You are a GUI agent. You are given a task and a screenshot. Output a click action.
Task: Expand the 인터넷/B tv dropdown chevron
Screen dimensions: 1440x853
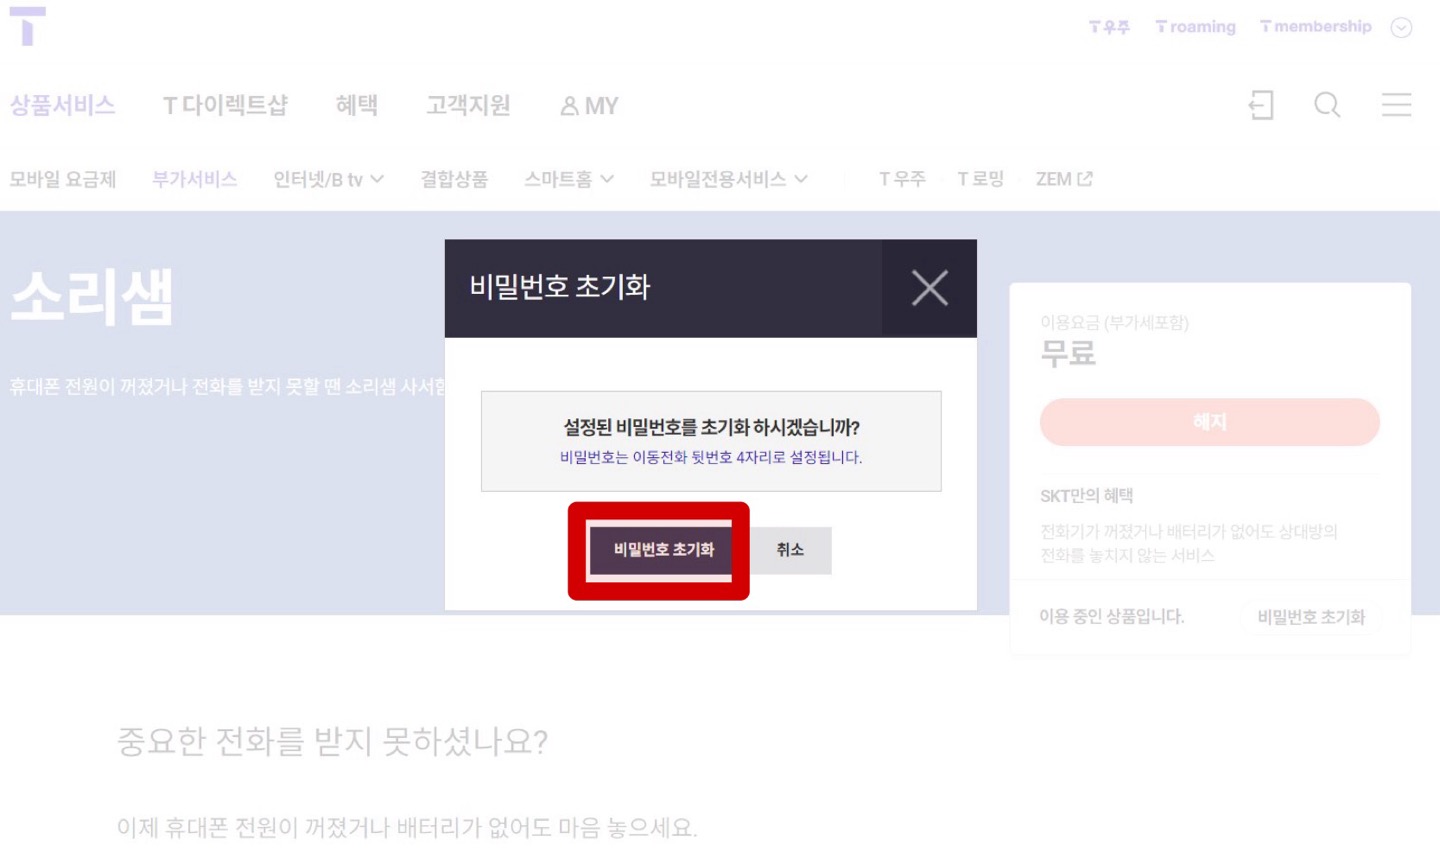[377, 179]
